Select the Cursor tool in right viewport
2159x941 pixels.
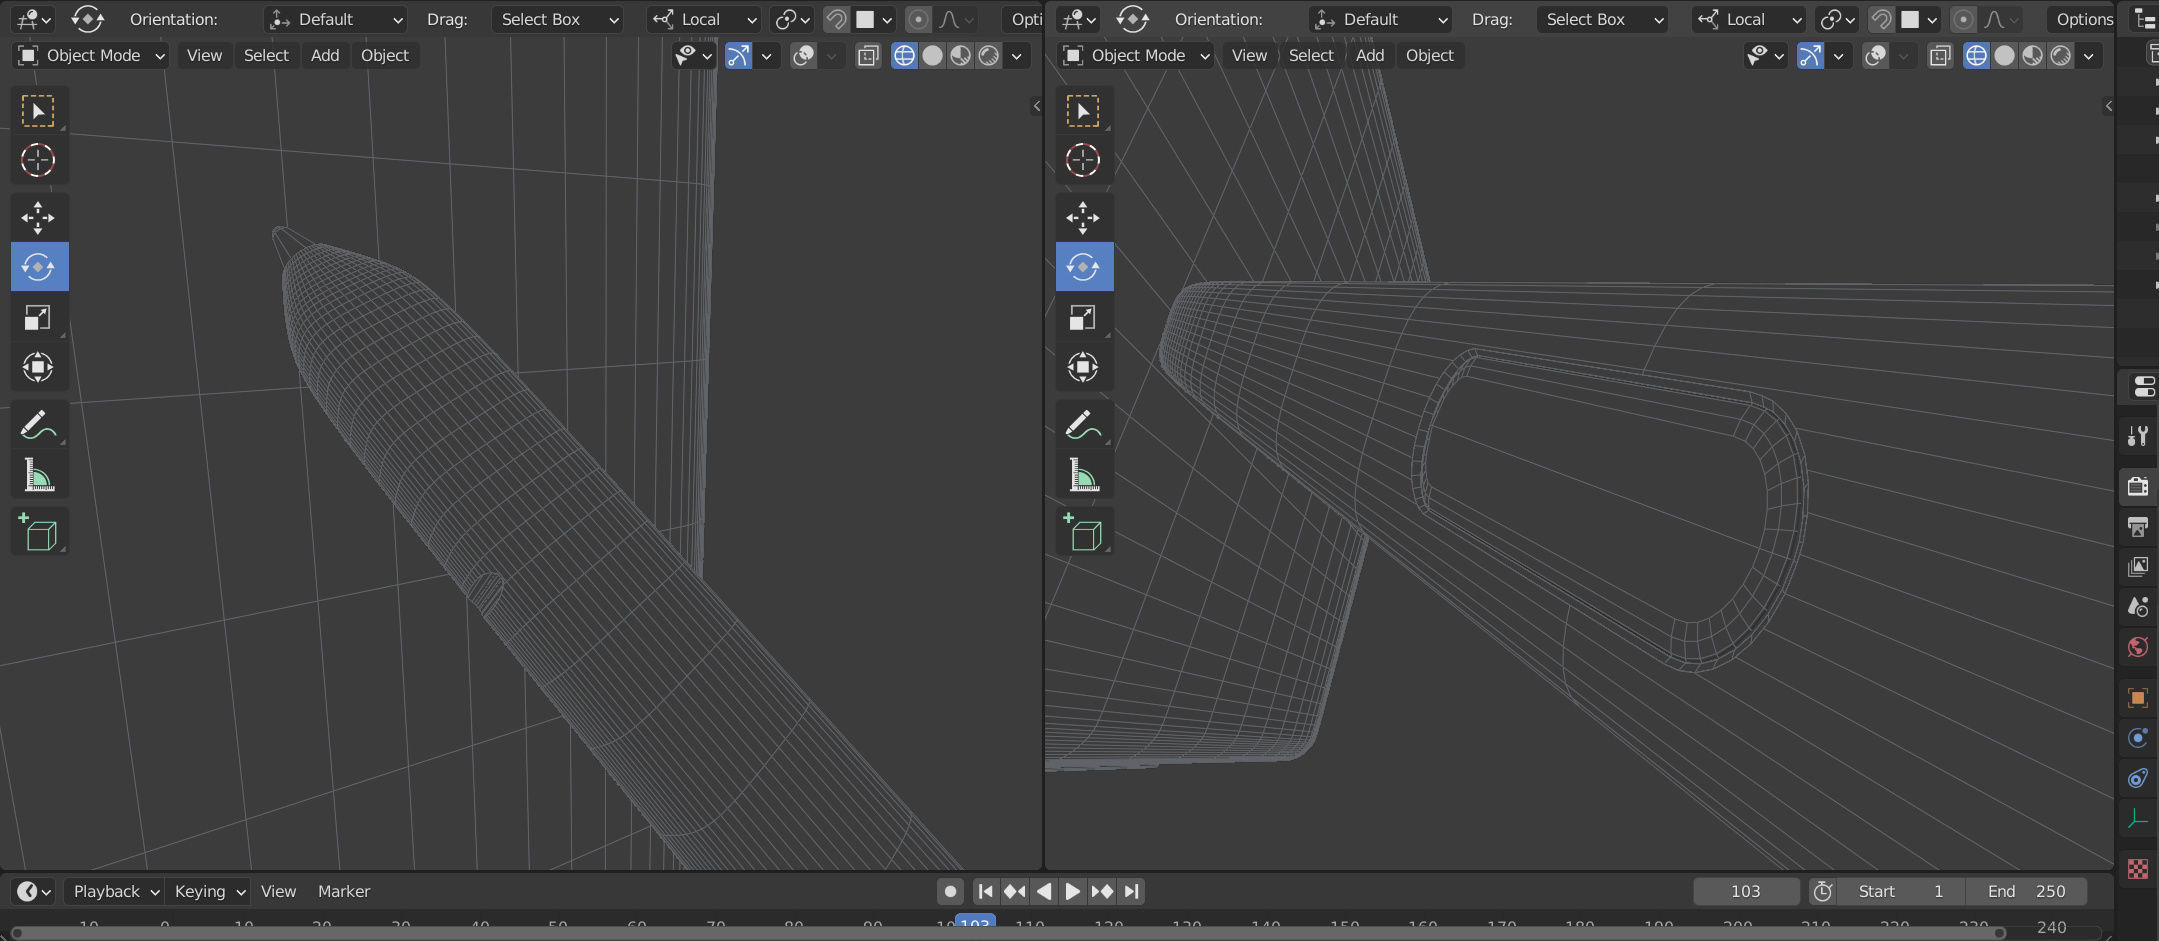pos(1083,160)
